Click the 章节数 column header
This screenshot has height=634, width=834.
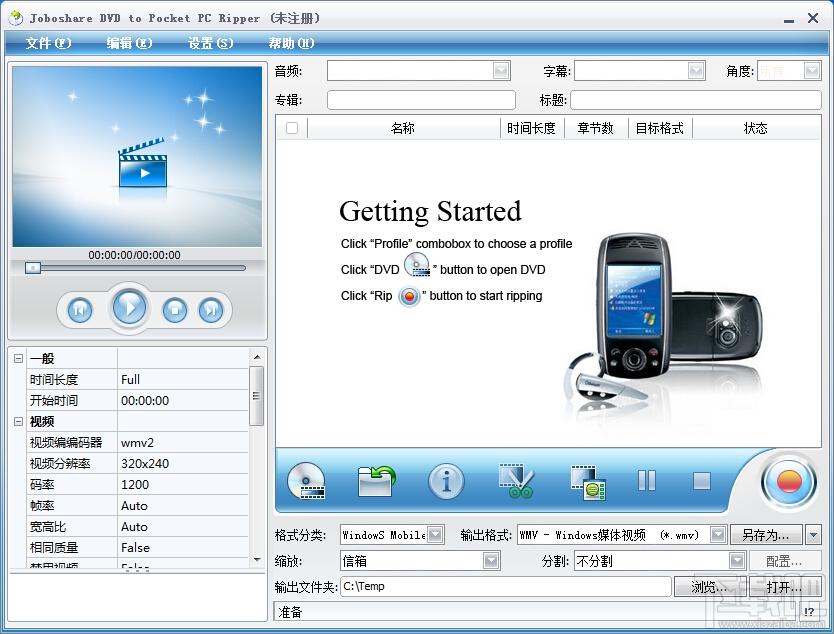(x=596, y=128)
